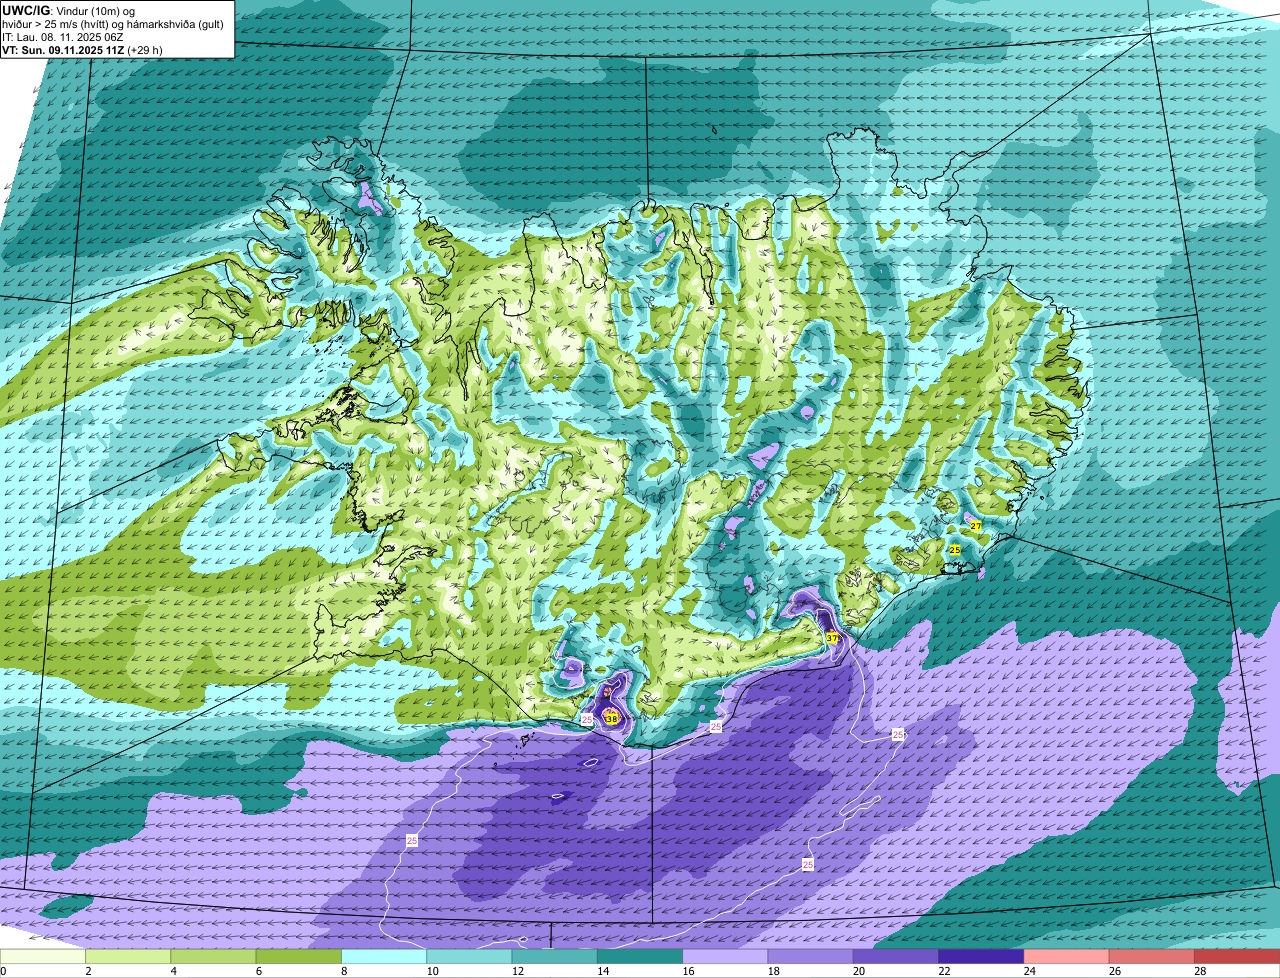Image resolution: width=1280 pixels, height=978 pixels.
Task: Select the light pink 24–26 m/s legend swatch
Action: 1067,956
